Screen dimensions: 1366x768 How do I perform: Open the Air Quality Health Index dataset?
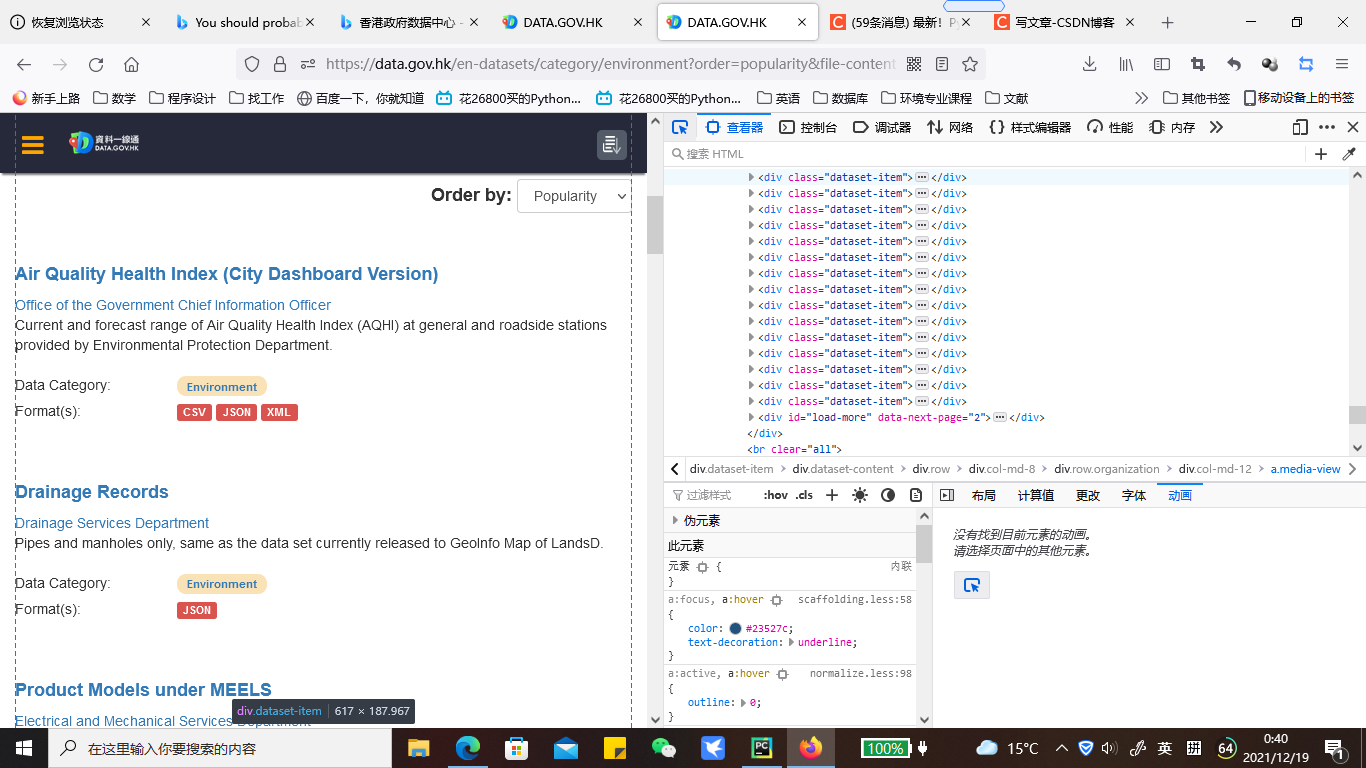[226, 273]
